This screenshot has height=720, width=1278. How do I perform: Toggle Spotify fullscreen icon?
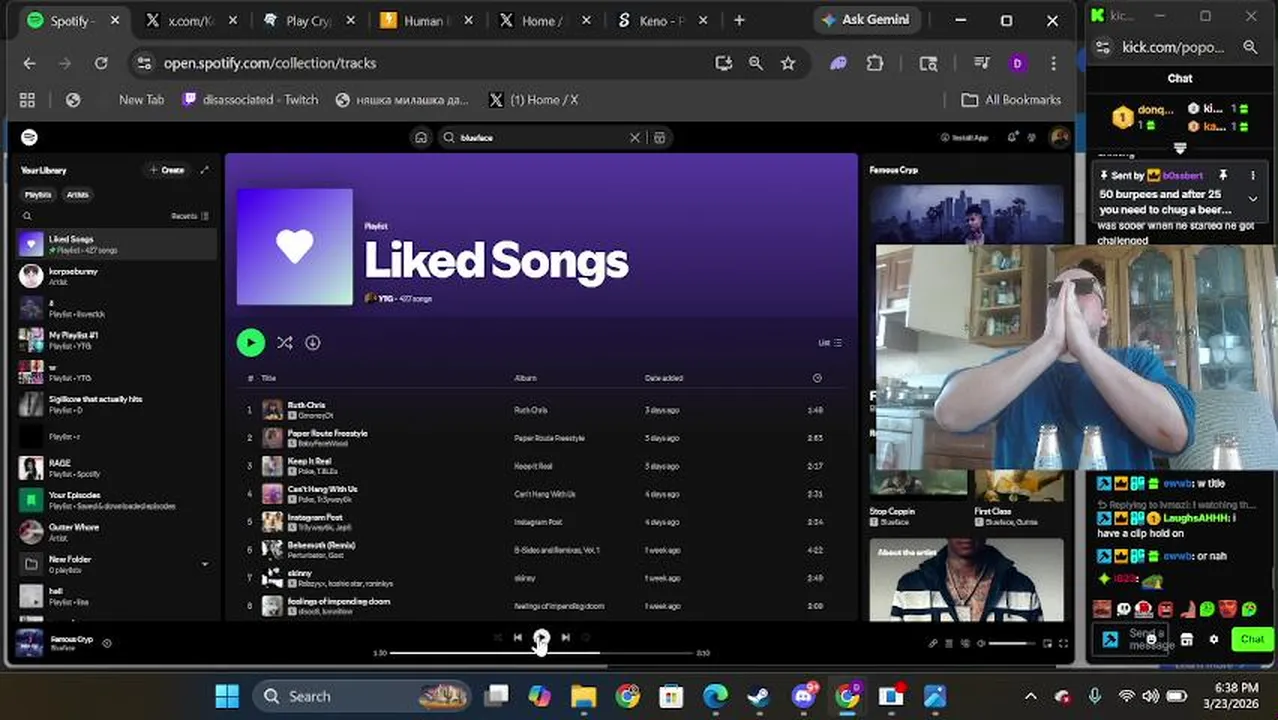point(1063,644)
